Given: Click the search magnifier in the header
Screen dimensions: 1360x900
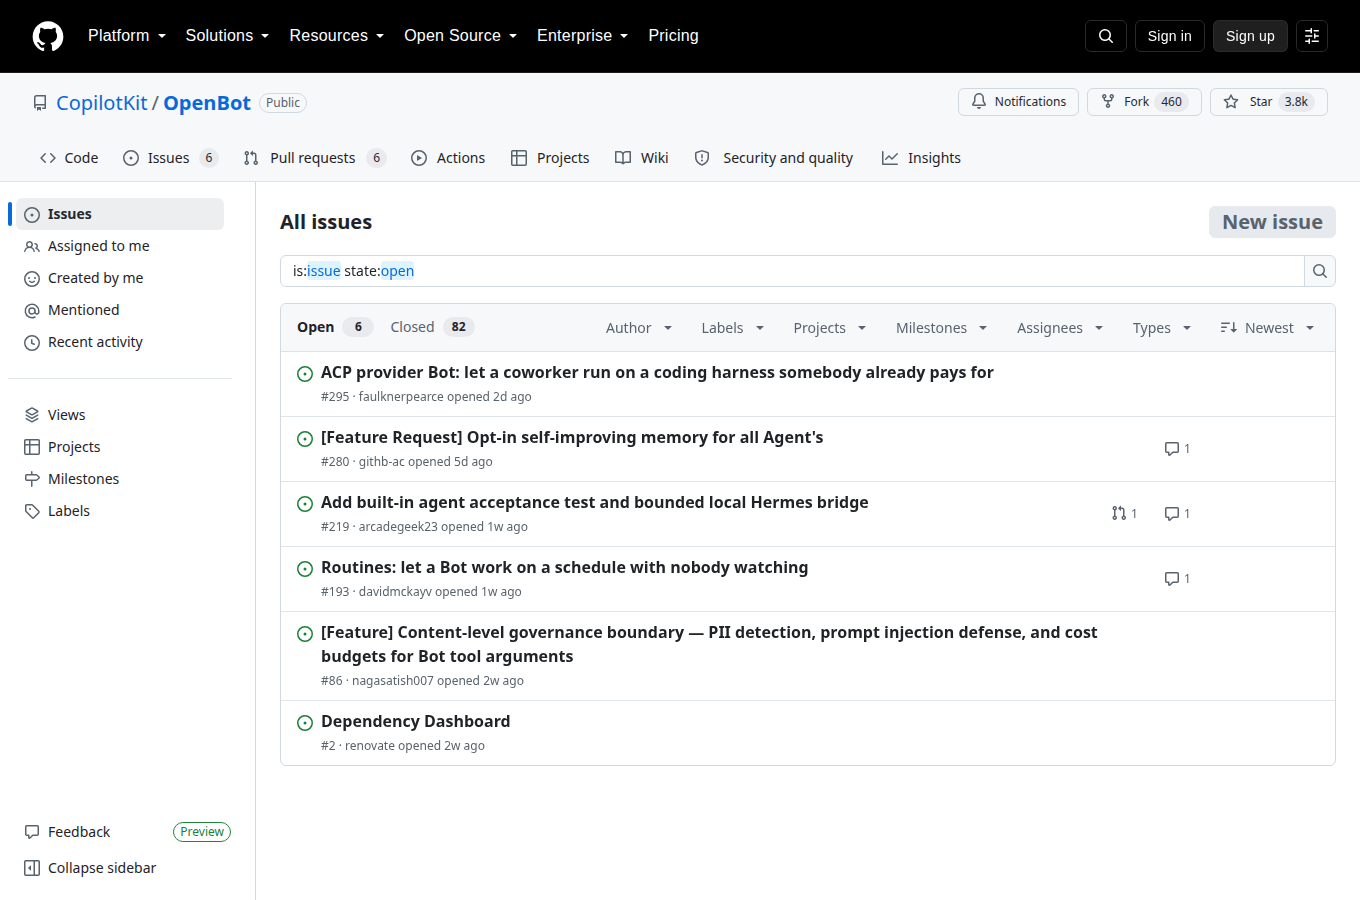Looking at the screenshot, I should coord(1106,36).
